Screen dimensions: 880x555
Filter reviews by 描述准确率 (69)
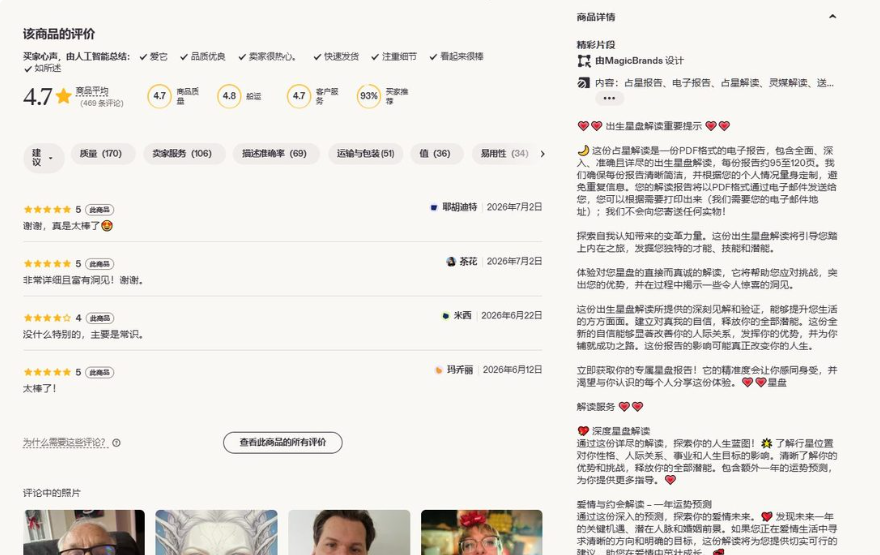point(274,154)
